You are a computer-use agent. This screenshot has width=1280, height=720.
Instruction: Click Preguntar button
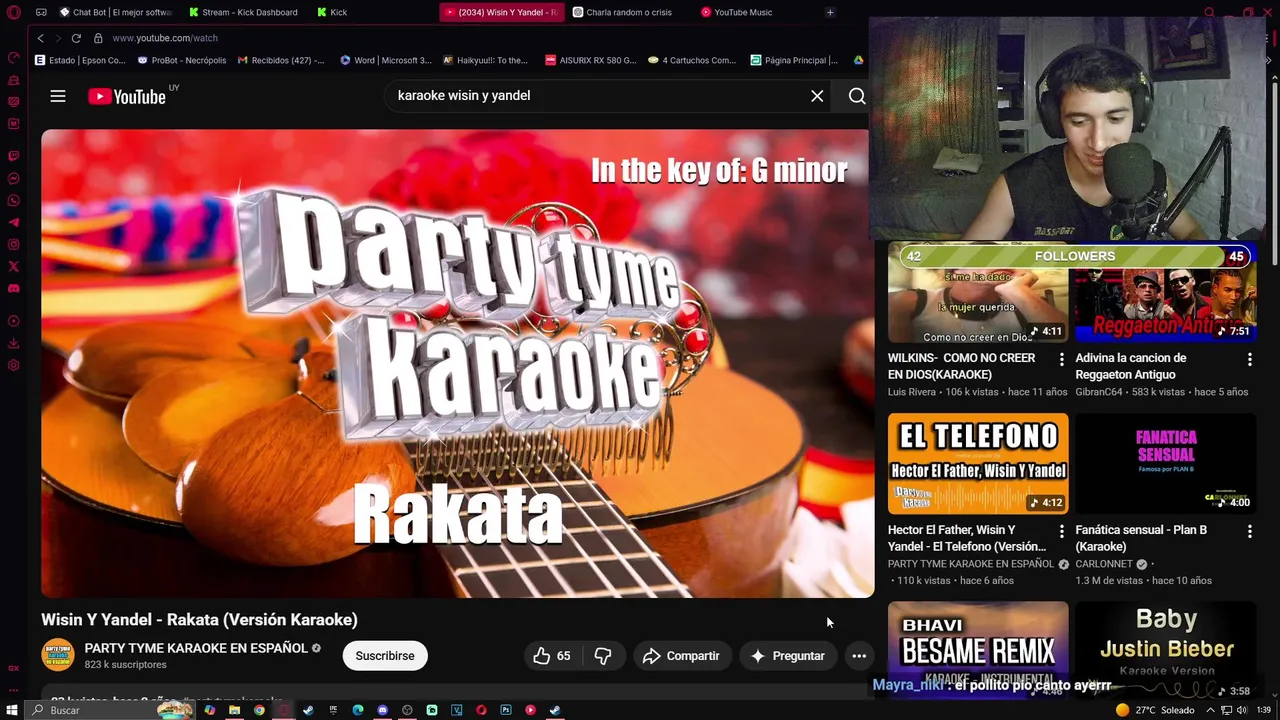point(788,656)
